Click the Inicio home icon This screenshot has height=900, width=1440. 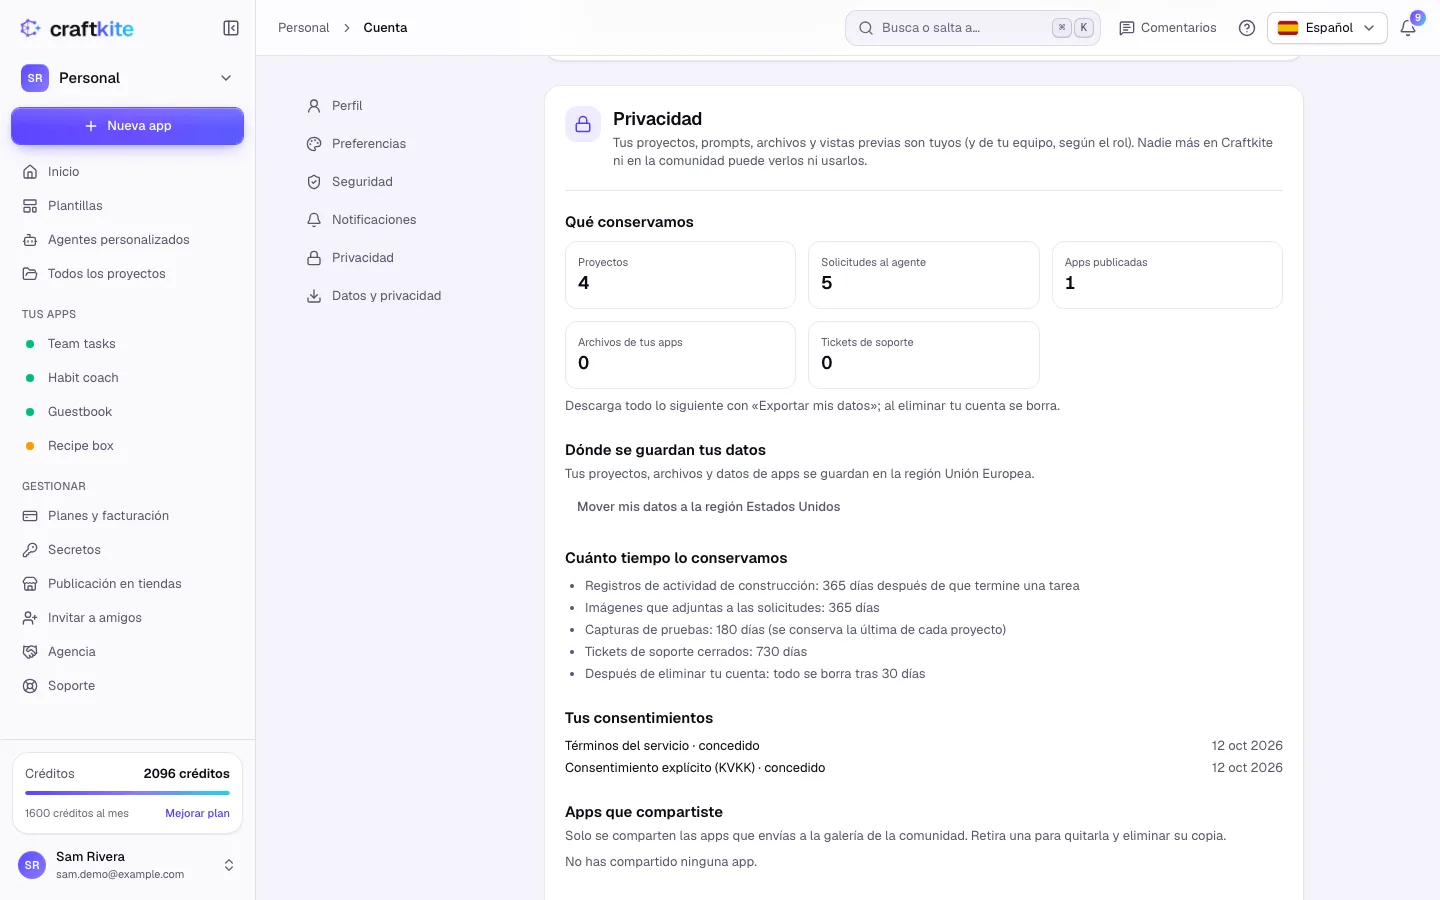(30, 172)
